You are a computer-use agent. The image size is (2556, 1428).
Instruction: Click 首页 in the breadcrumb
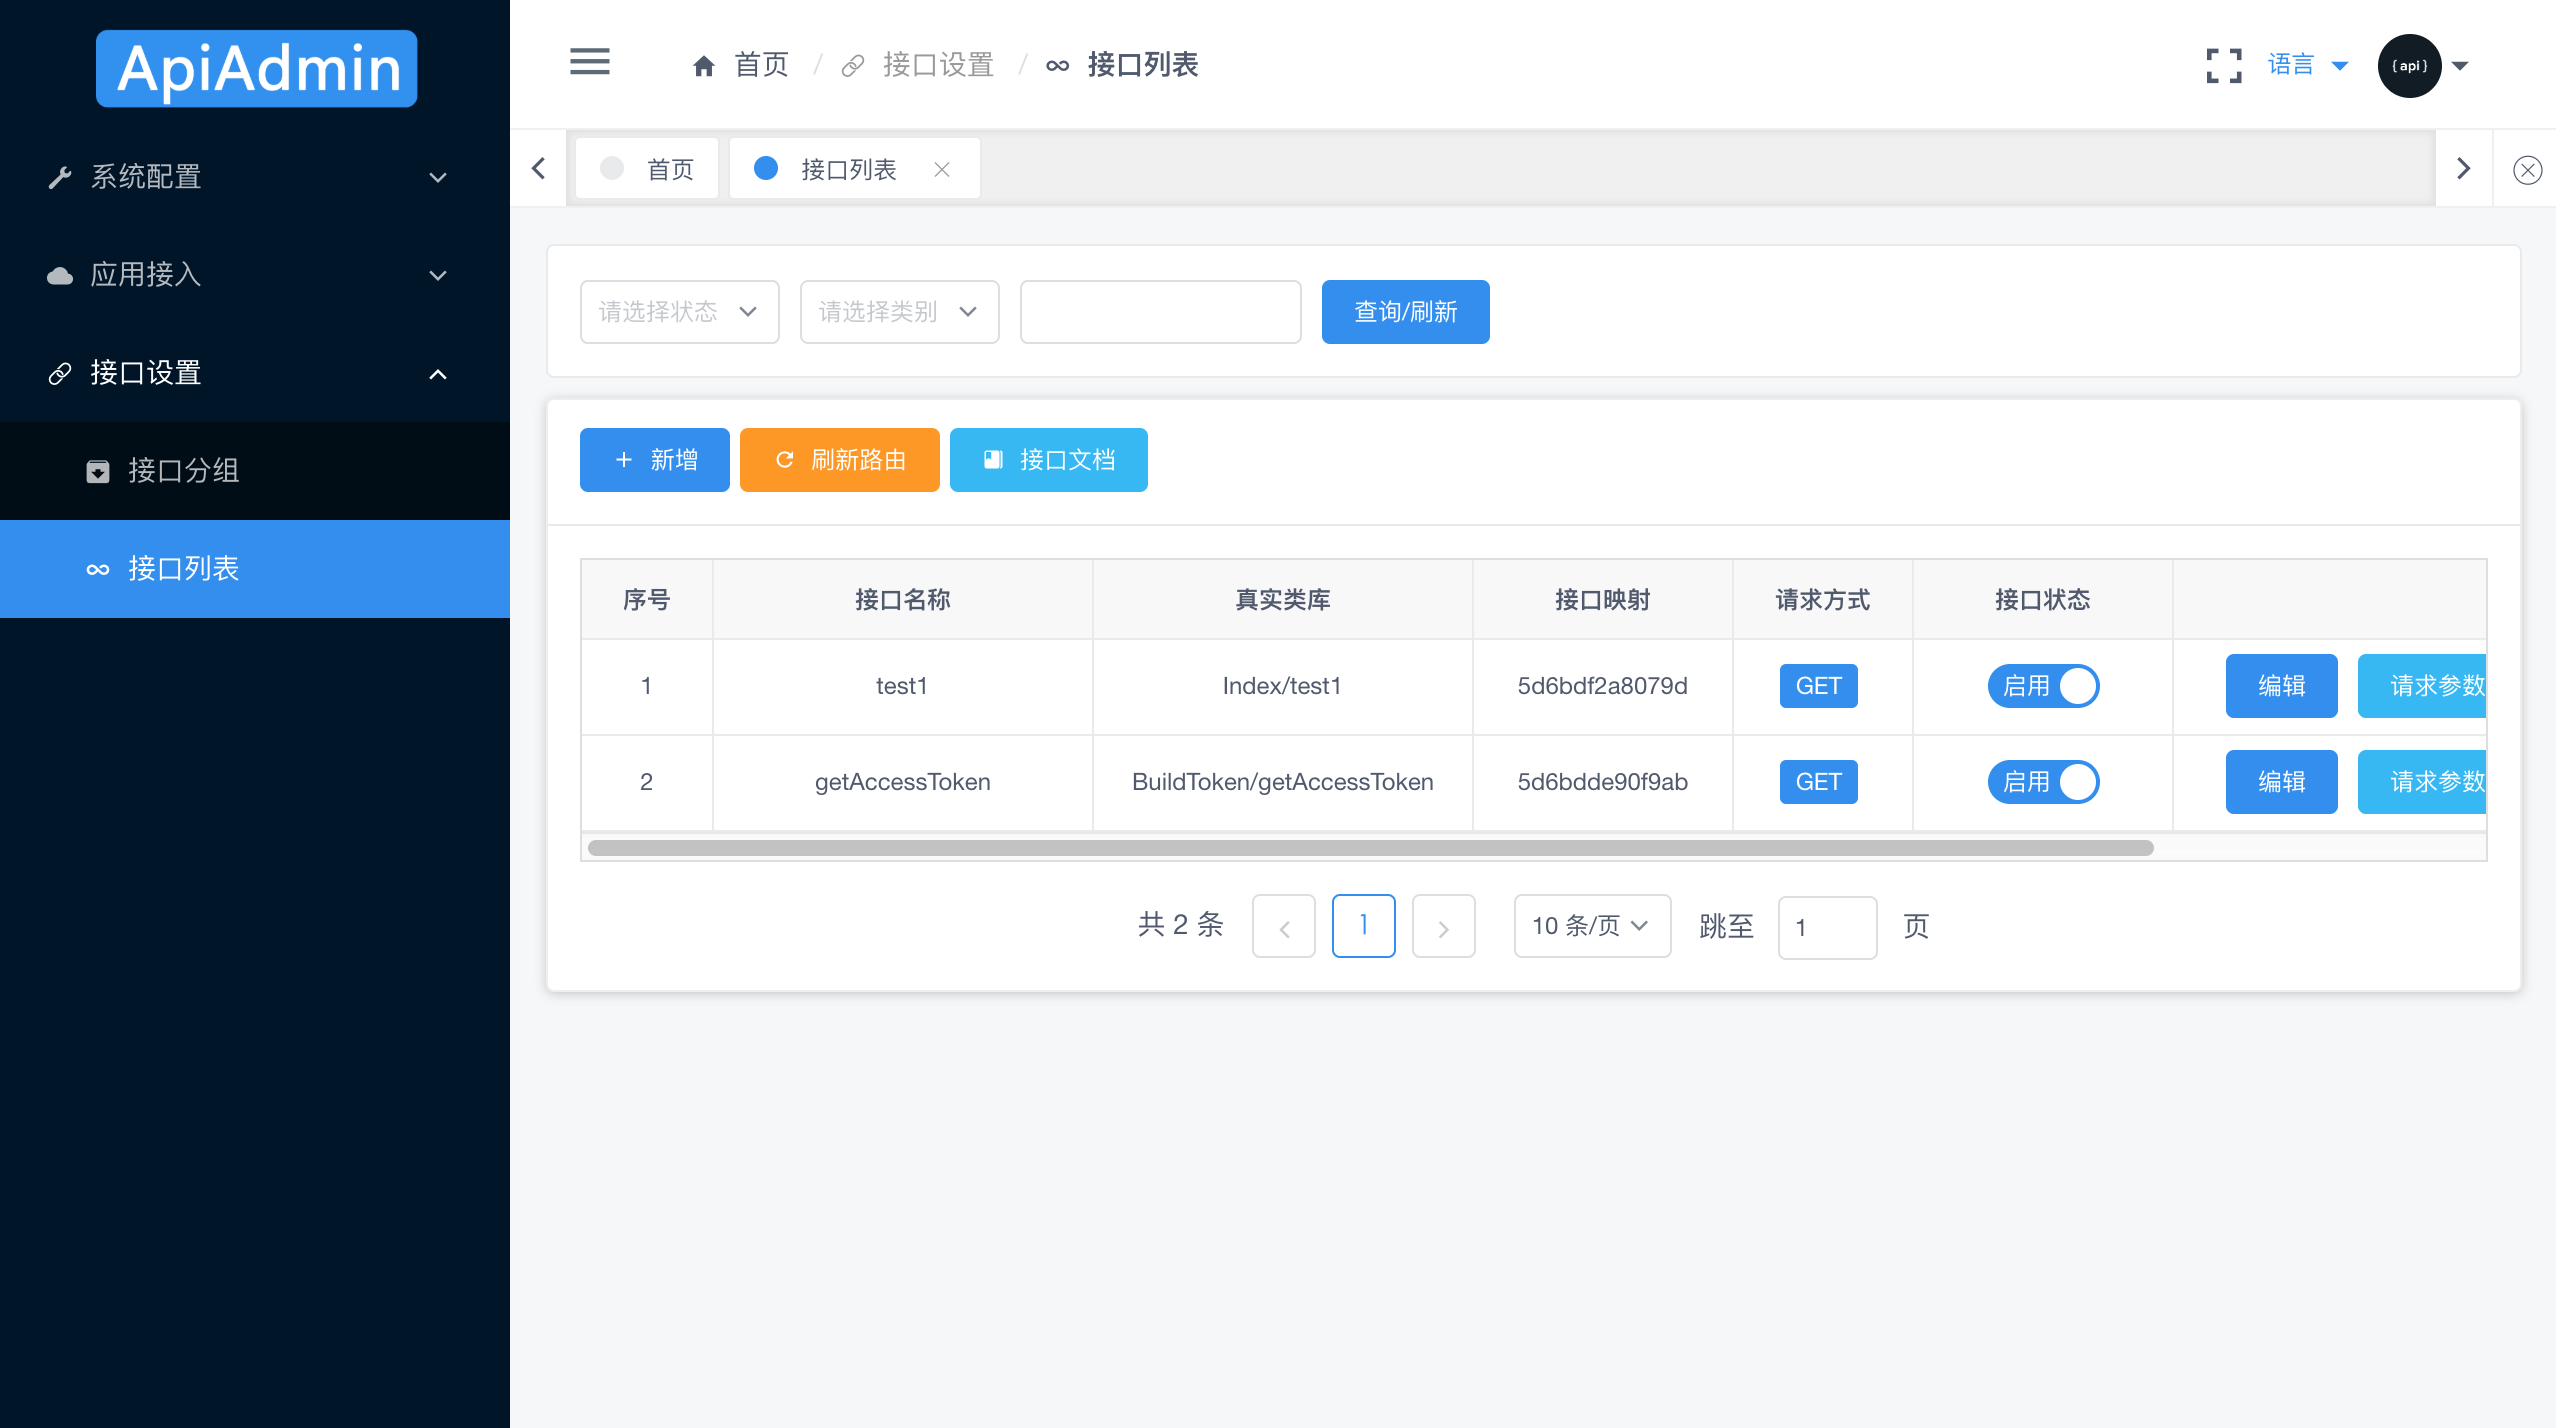point(762,66)
